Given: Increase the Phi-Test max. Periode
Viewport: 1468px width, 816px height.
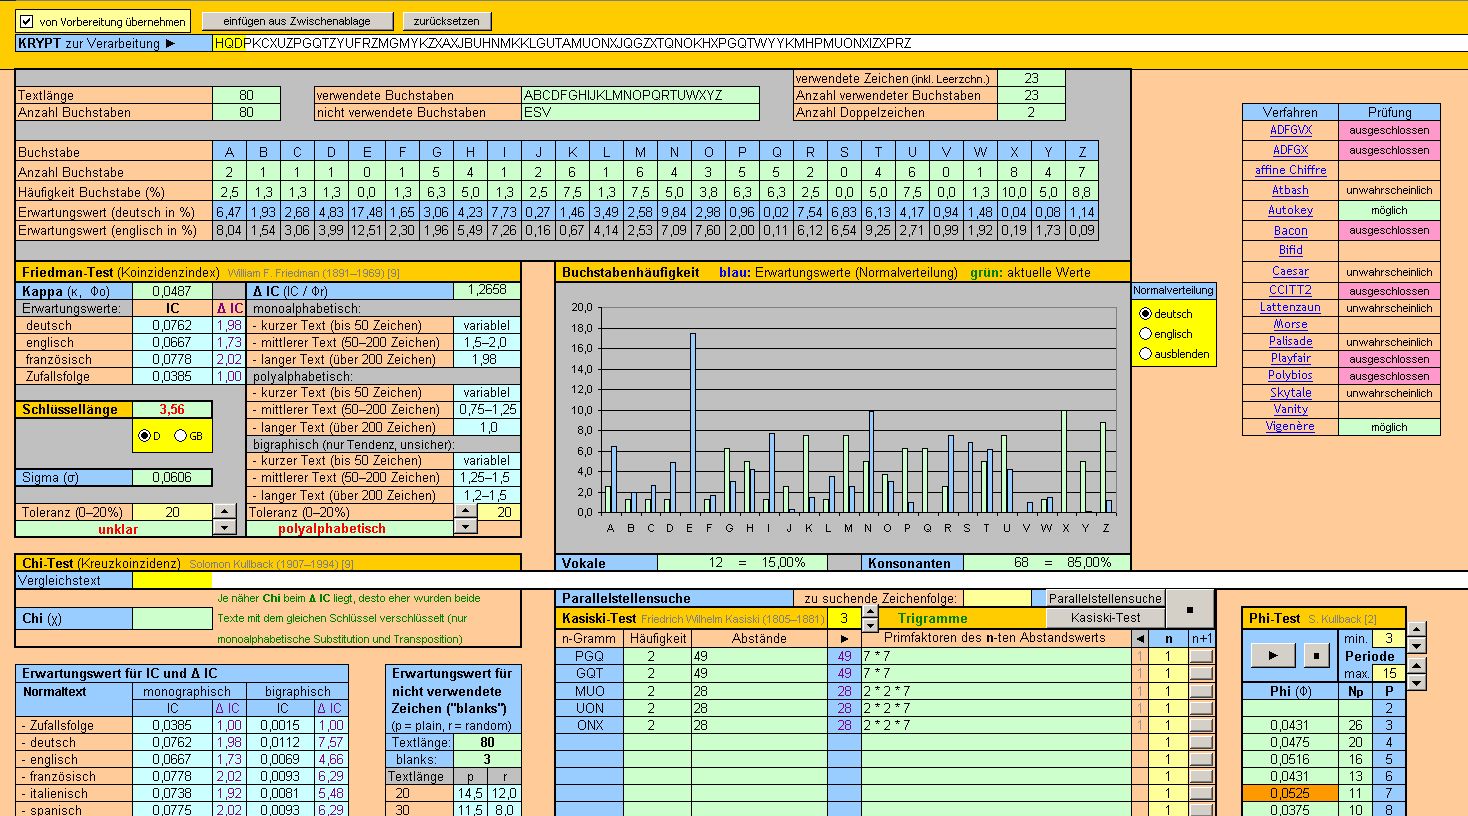Looking at the screenshot, I should [x=1416, y=665].
